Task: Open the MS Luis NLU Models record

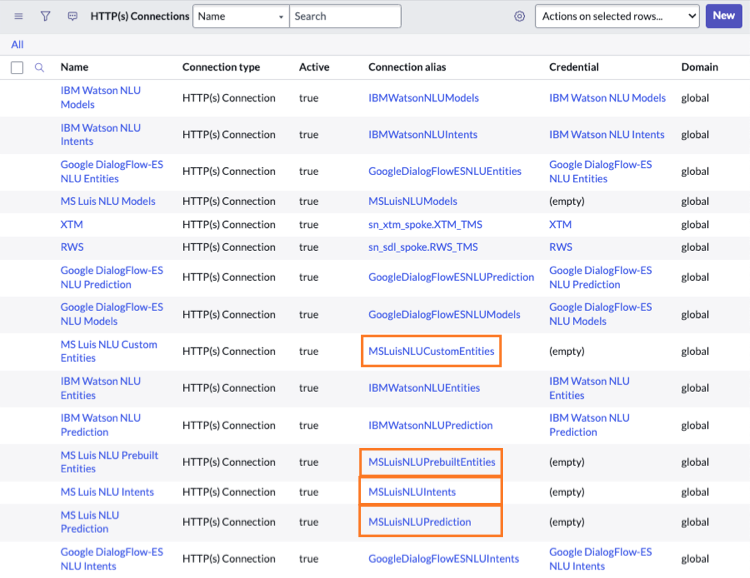Action: [108, 201]
